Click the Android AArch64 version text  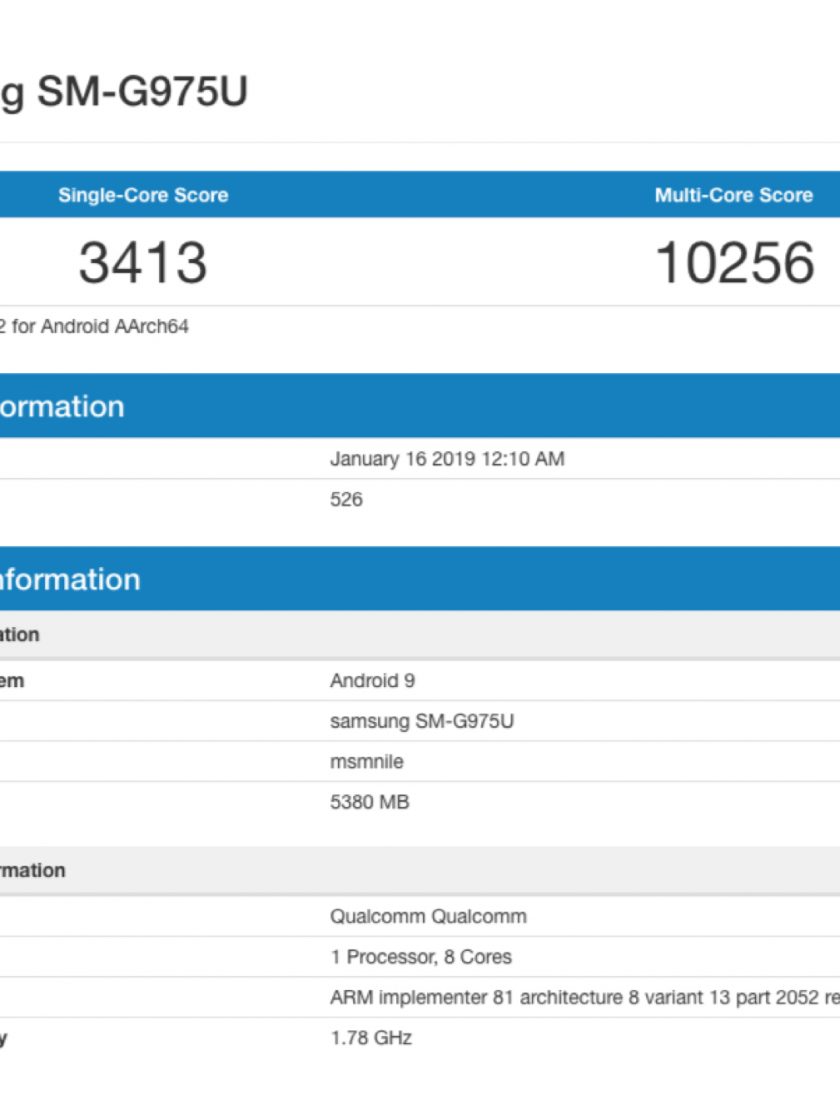95,326
